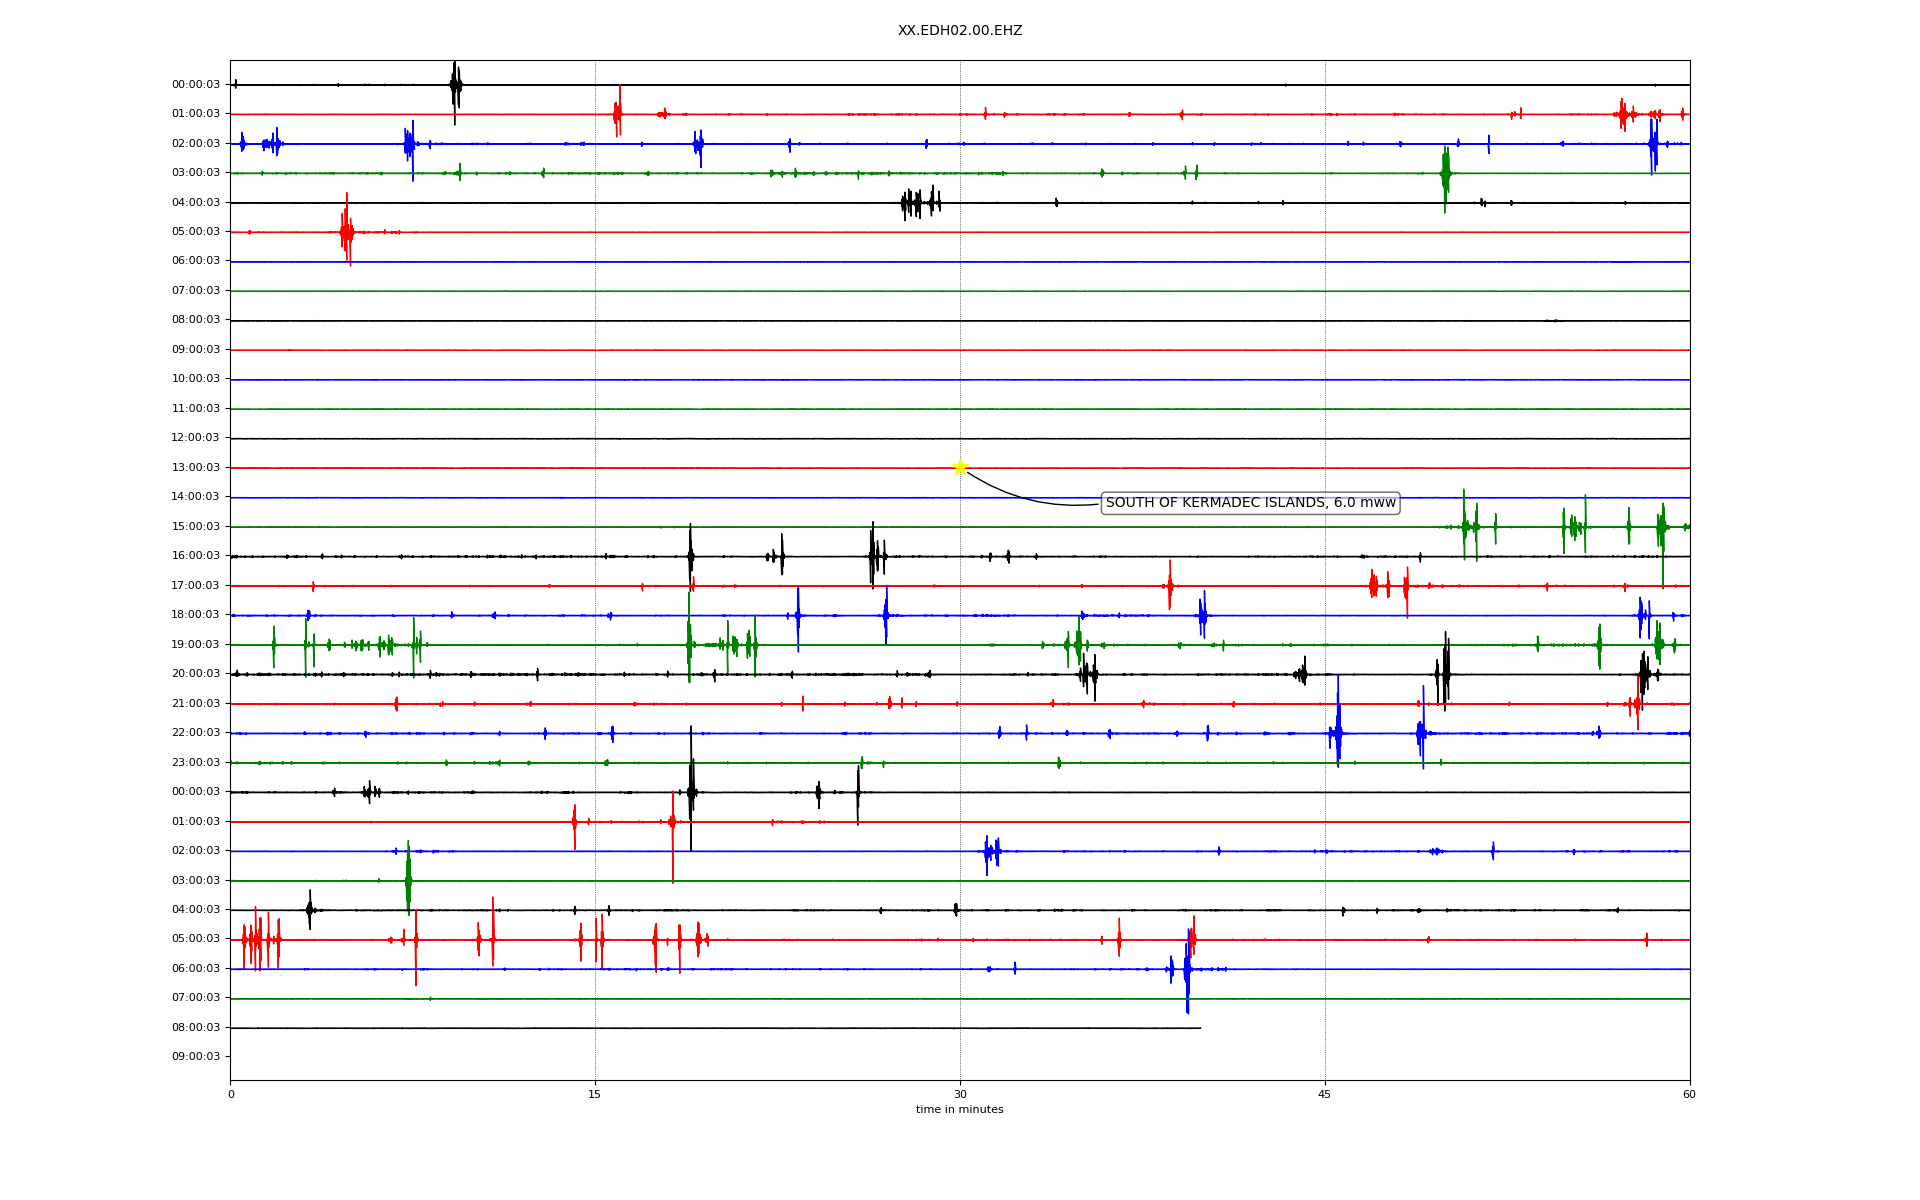Click the x-axis label 'time in minutes'
The width and height of the screenshot is (1920, 1200).
[959, 1110]
